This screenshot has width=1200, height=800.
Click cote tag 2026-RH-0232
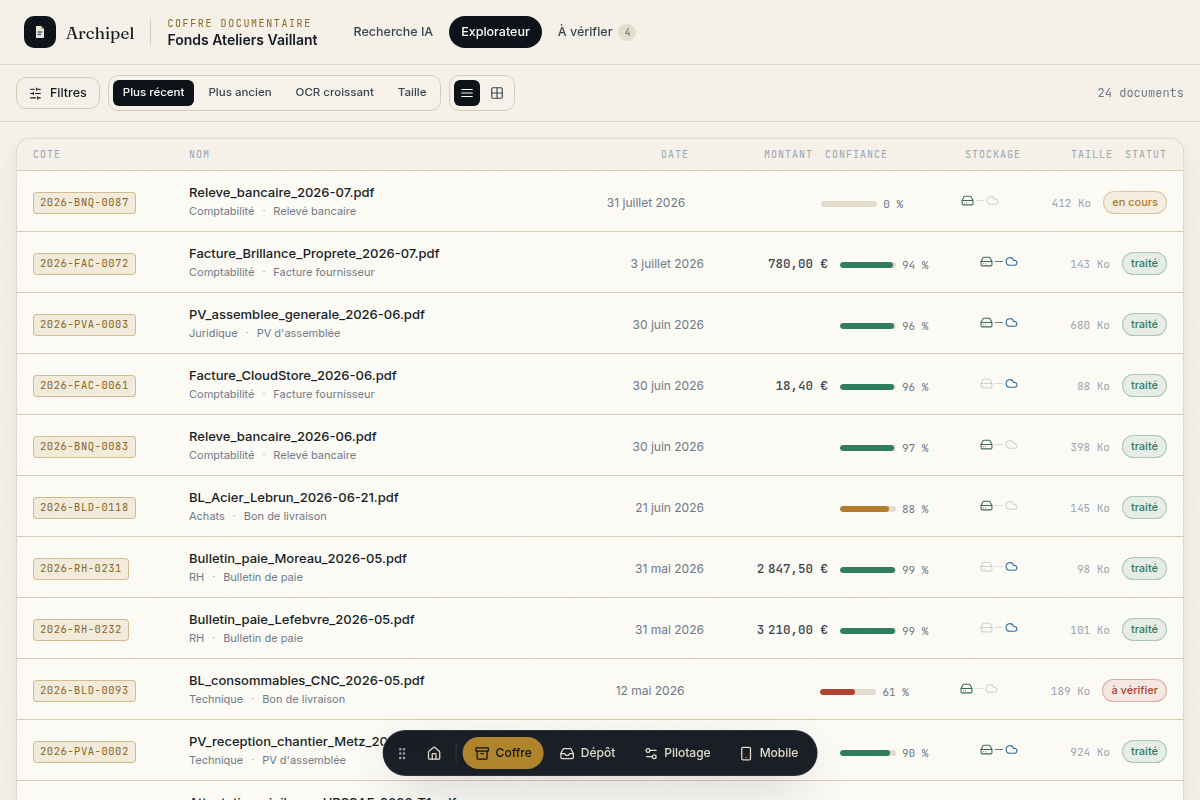point(81,630)
